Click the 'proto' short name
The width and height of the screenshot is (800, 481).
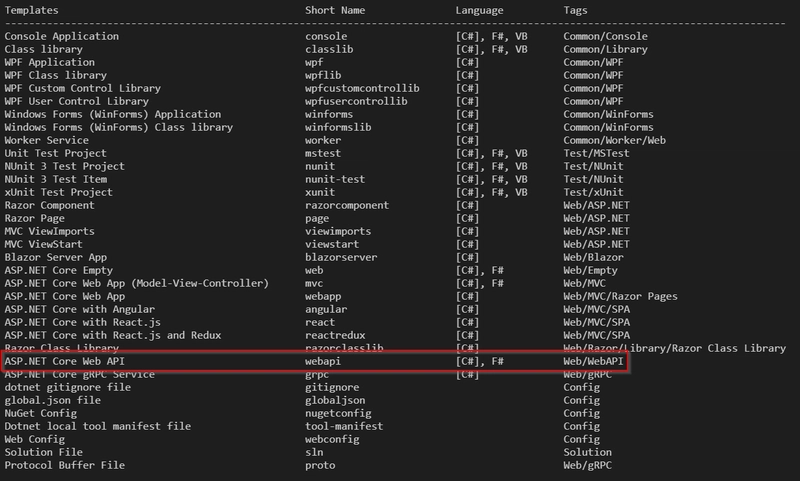(x=320, y=465)
